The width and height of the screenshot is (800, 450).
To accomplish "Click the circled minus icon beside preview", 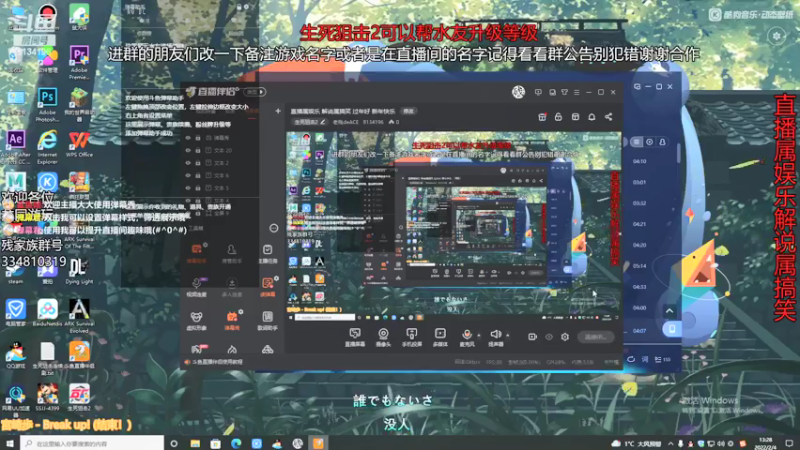I will tap(274, 228).
